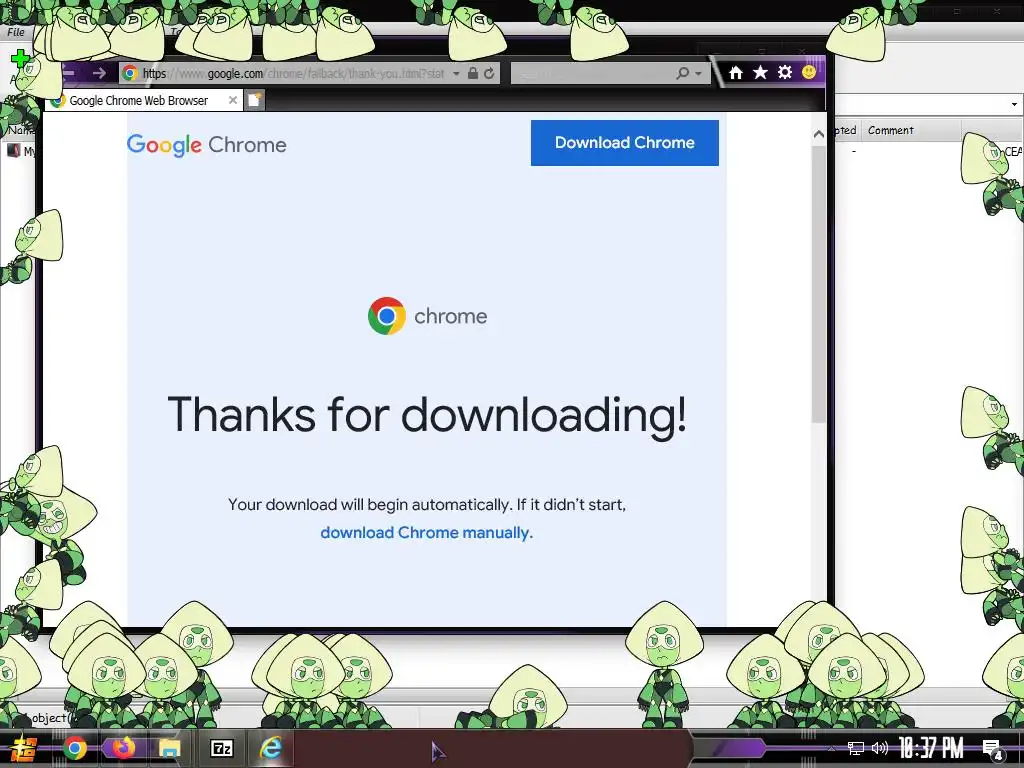Click the 10:37 PM taskbar clock
Viewport: 1024px width, 768px height.
pyautogui.click(x=931, y=748)
